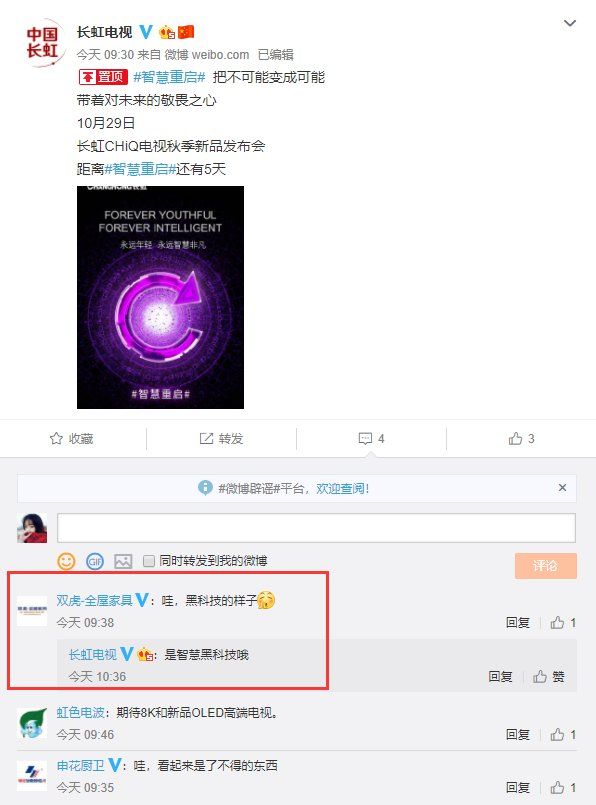This screenshot has height=805, width=596.
Task: Open the 申花厨卫 user profile
Action: tap(81, 765)
